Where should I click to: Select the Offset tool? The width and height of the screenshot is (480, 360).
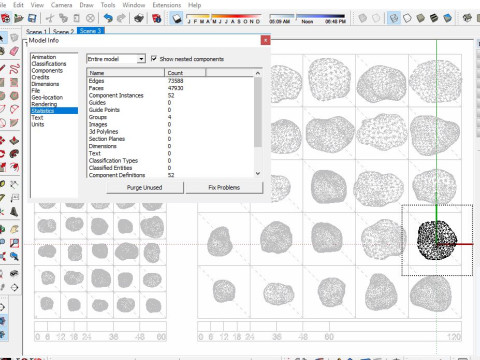14,167
